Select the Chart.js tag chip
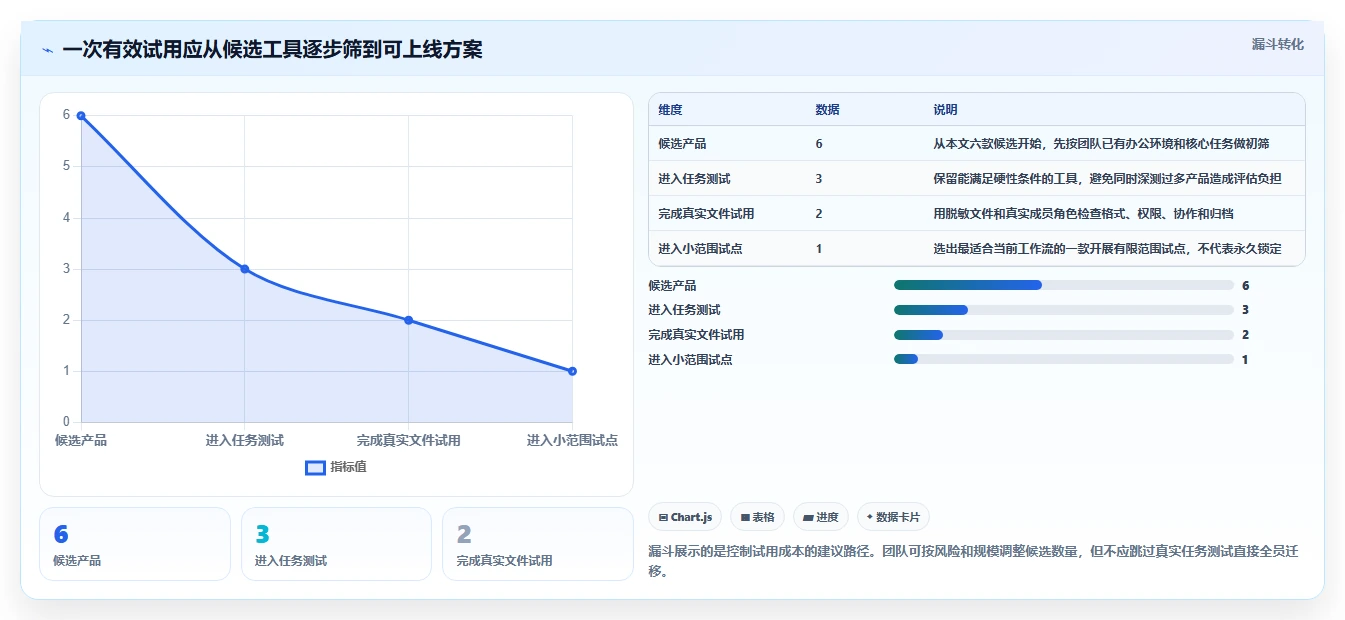Image resolution: width=1345 pixels, height=620 pixels. (685, 517)
